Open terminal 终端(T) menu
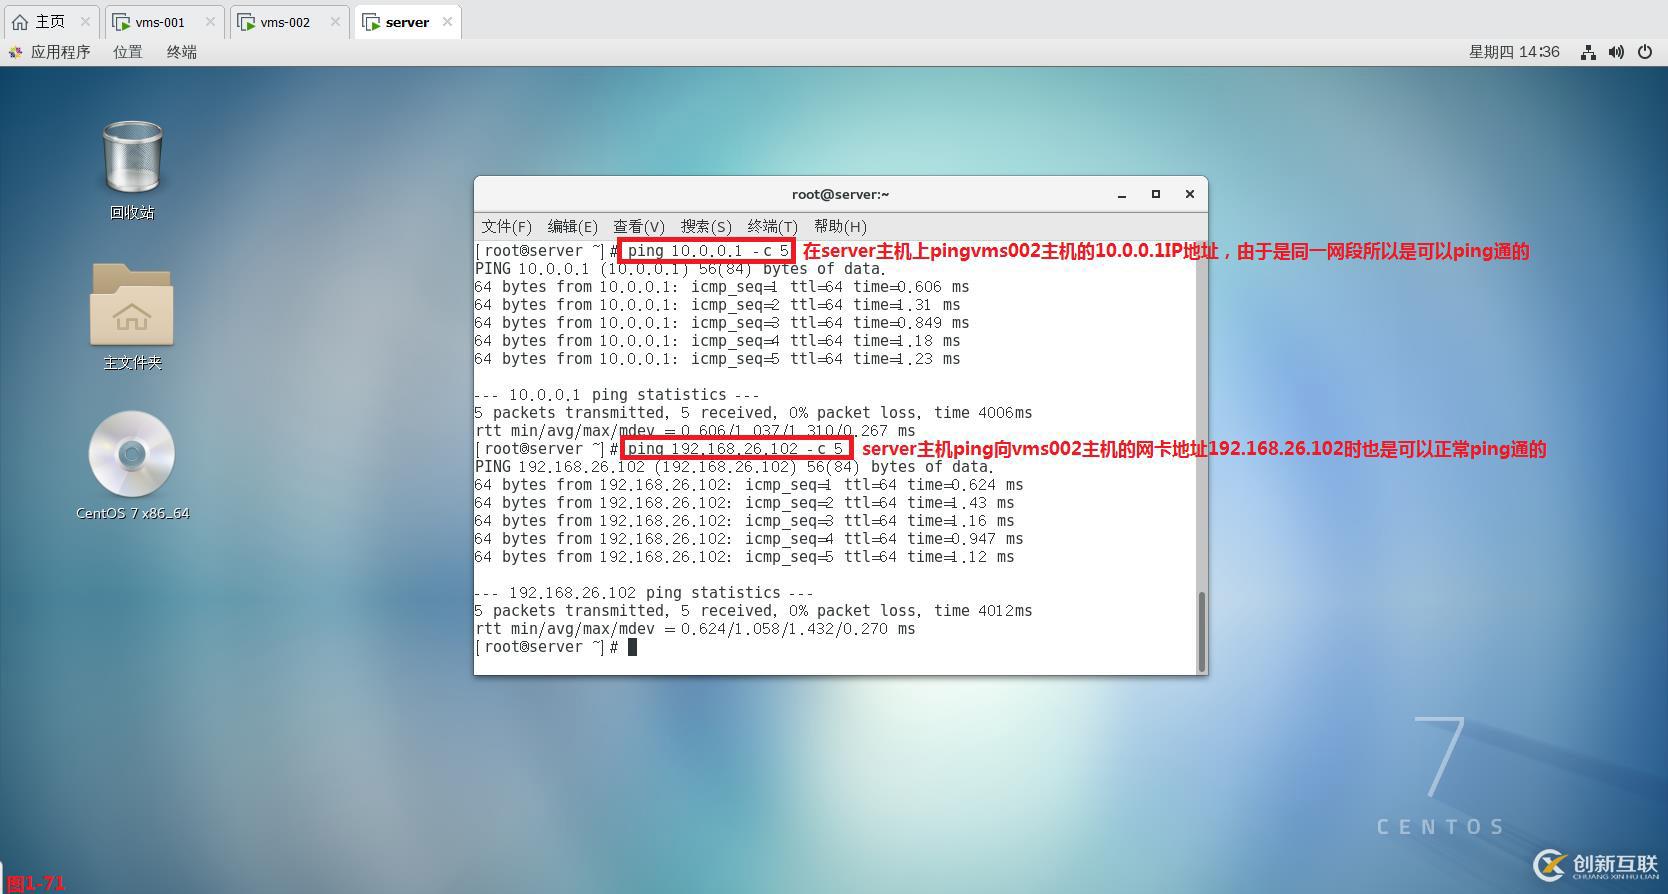The height and width of the screenshot is (894, 1668). pyautogui.click(x=772, y=226)
